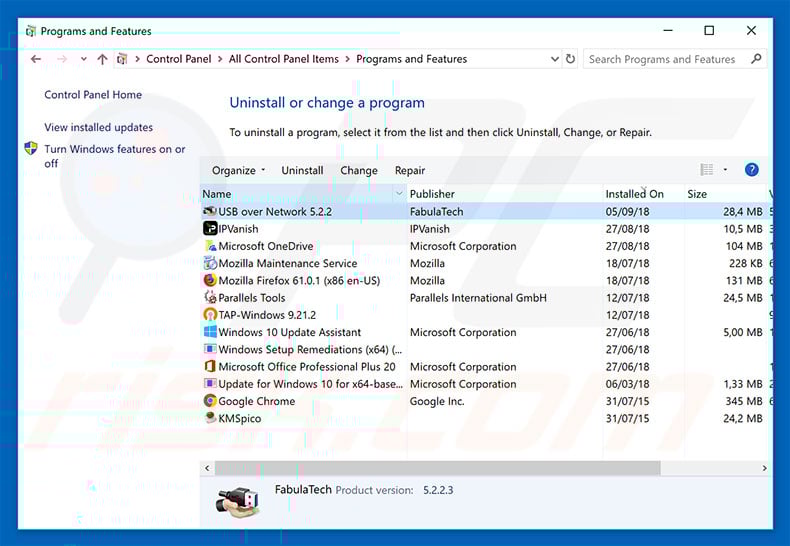Select Mozilla Firefox 61.0.1 (x86 en-US) name
790x546 pixels.
click(x=299, y=281)
